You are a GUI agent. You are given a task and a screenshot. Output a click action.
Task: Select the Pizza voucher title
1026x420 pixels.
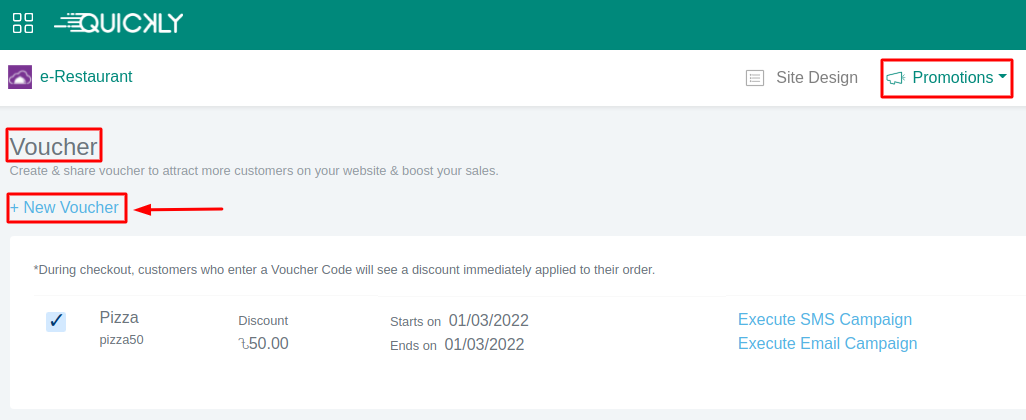pos(119,318)
